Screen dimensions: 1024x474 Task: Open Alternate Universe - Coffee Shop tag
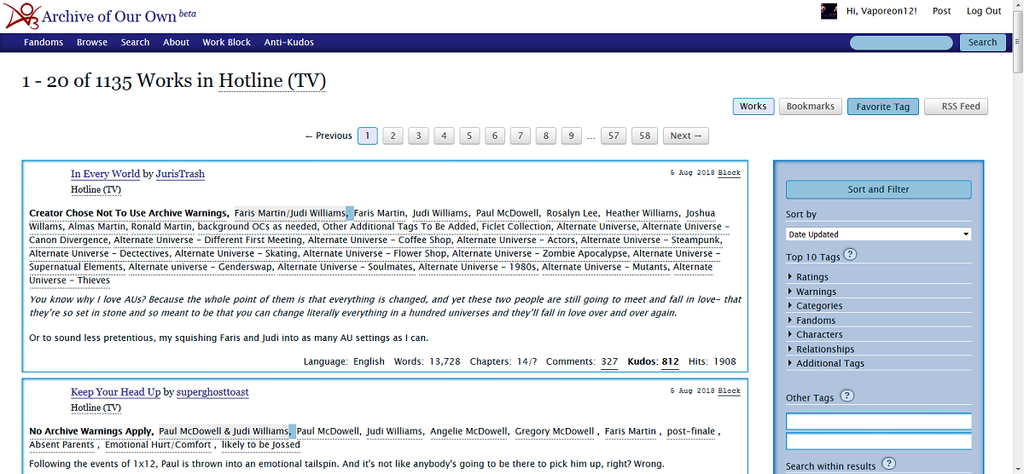(x=379, y=240)
